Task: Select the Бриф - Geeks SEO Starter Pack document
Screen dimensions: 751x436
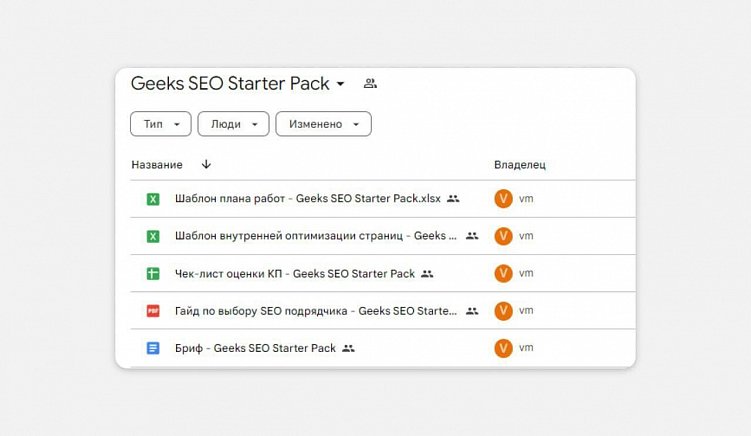Action: pyautogui.click(x=255, y=348)
